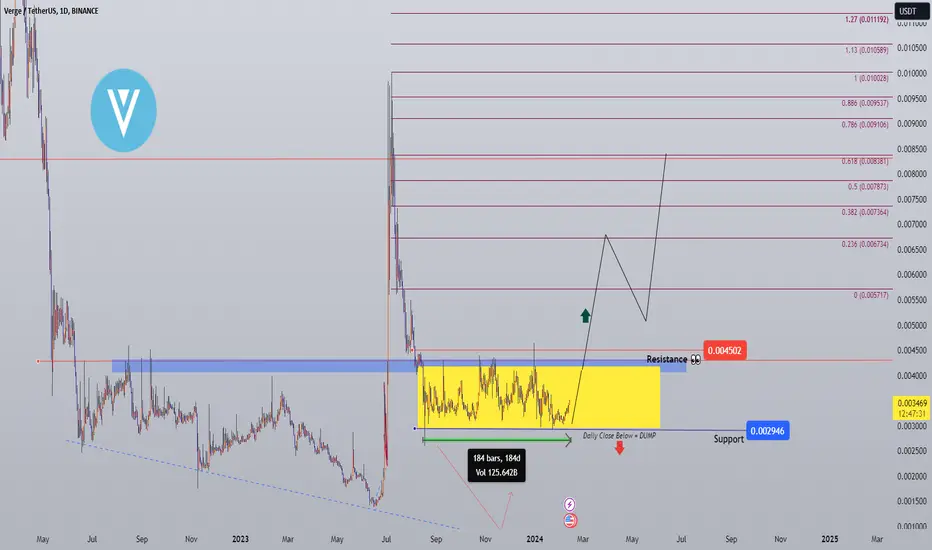Screen dimensions: 932x550
Task: Click the 2024 label on time axis
Action: pyautogui.click(x=534, y=539)
